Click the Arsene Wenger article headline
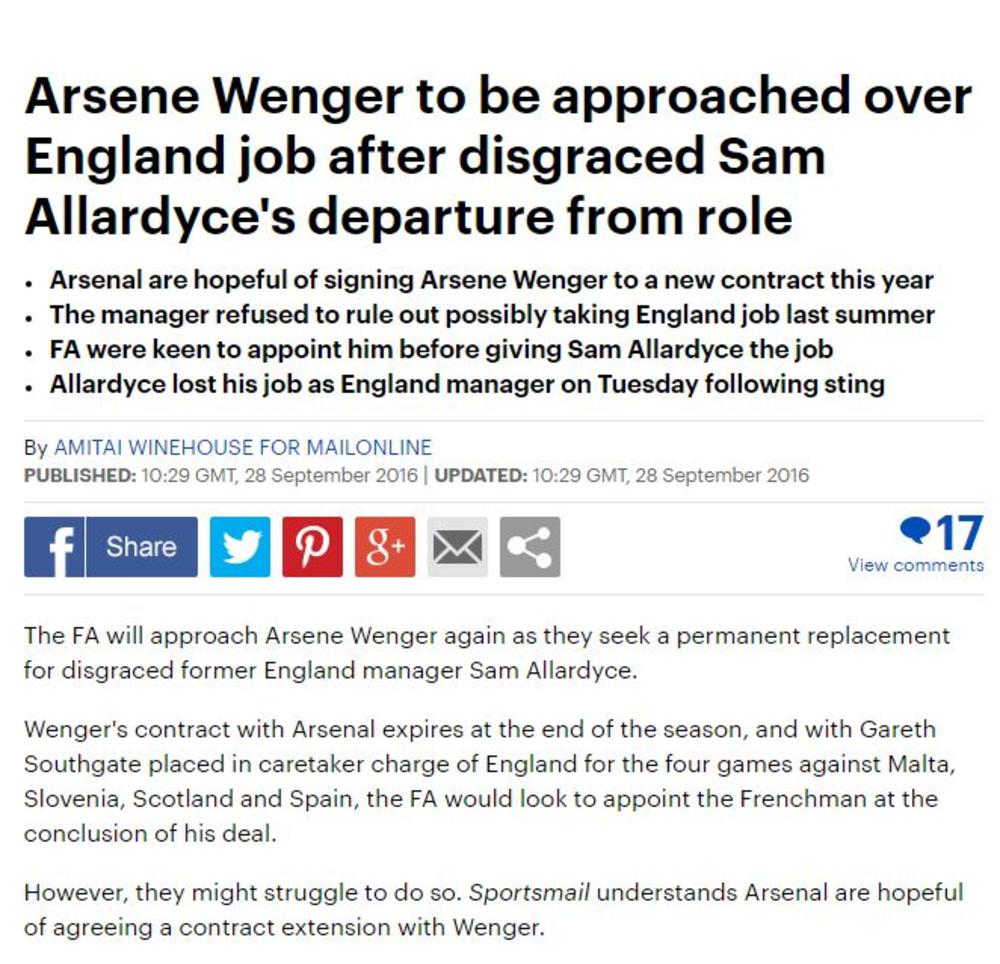1000x964 pixels. [498, 156]
